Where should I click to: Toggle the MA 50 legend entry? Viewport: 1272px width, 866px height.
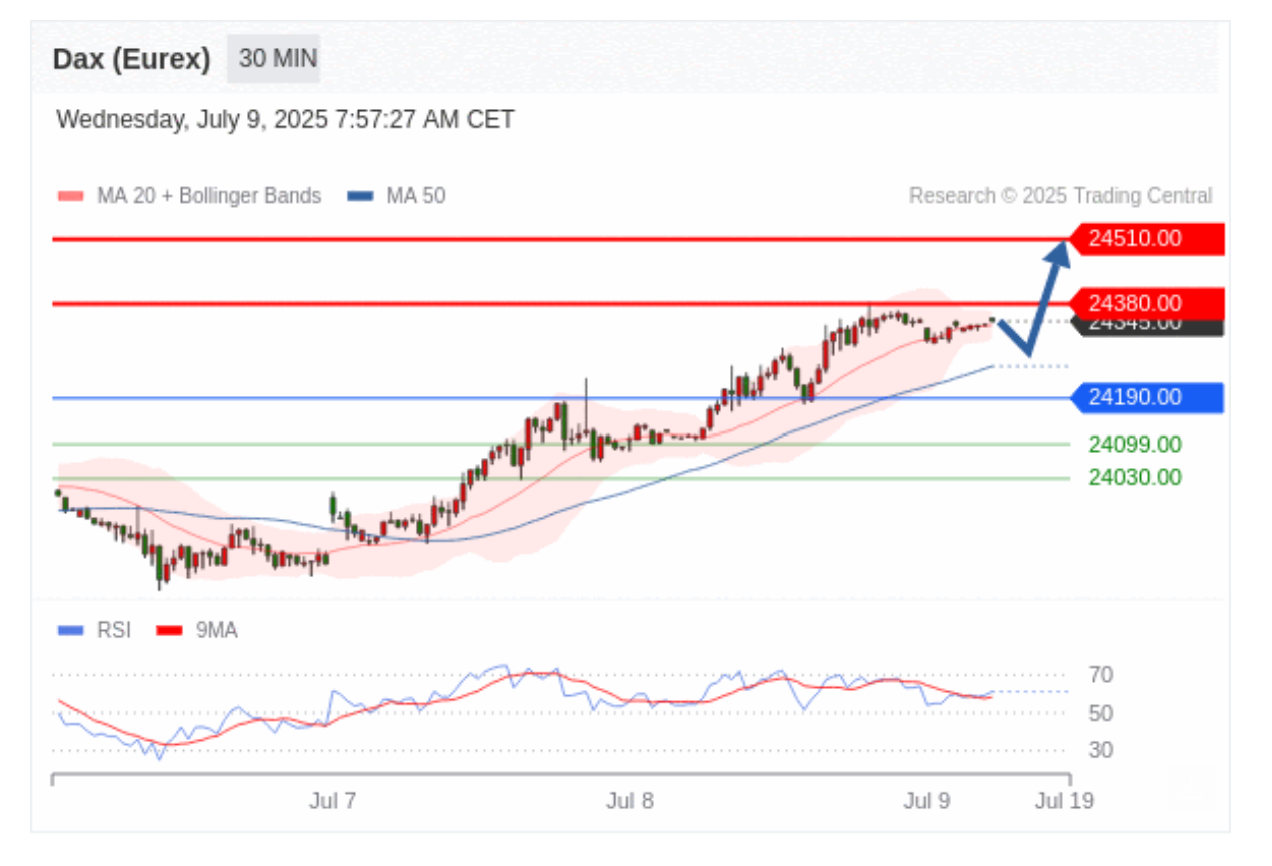coord(397,196)
